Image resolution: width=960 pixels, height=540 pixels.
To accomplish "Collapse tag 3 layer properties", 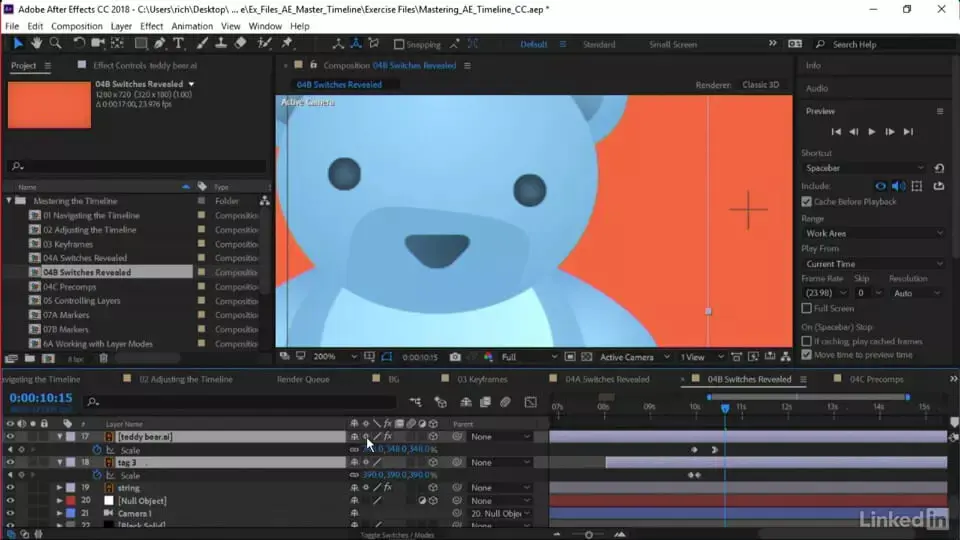I will 59,462.
